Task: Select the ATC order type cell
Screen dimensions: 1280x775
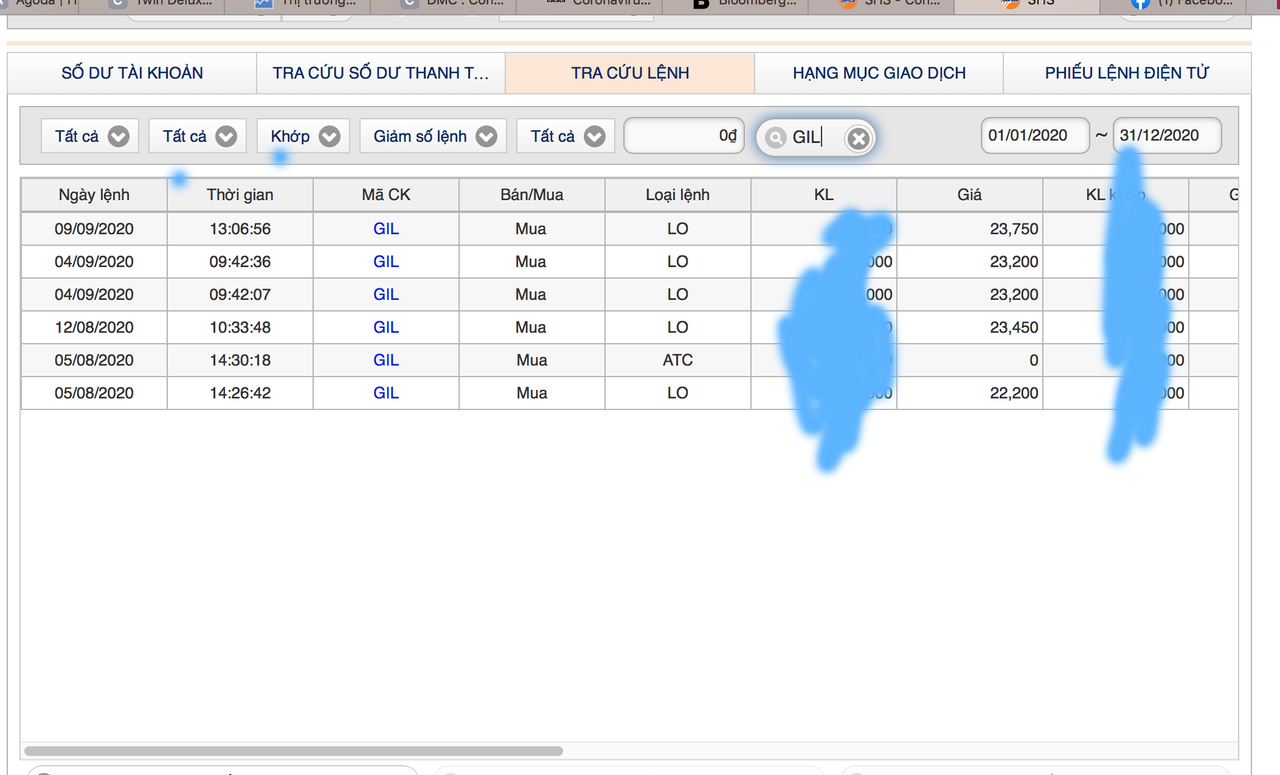Action: coord(678,360)
